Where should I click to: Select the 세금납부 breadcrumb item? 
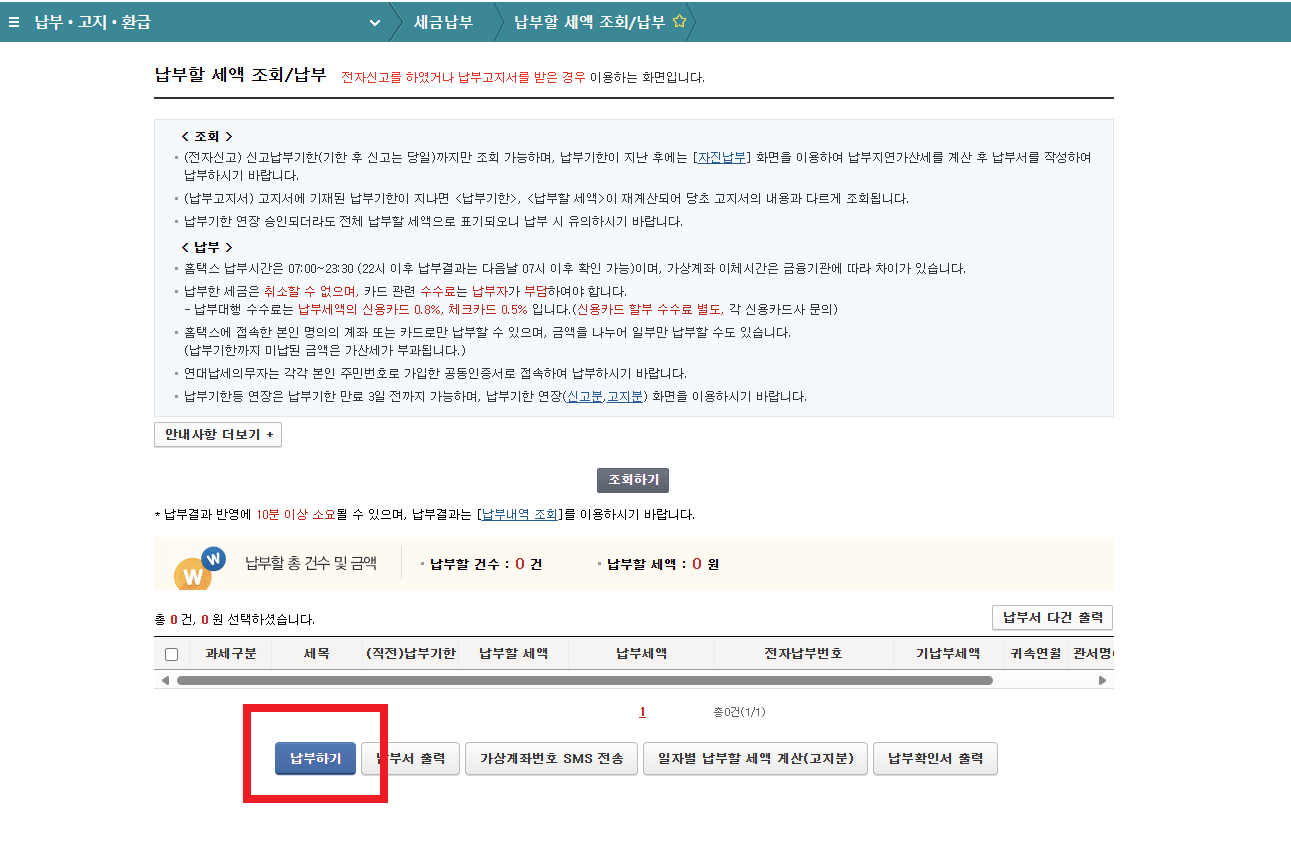tap(441, 21)
